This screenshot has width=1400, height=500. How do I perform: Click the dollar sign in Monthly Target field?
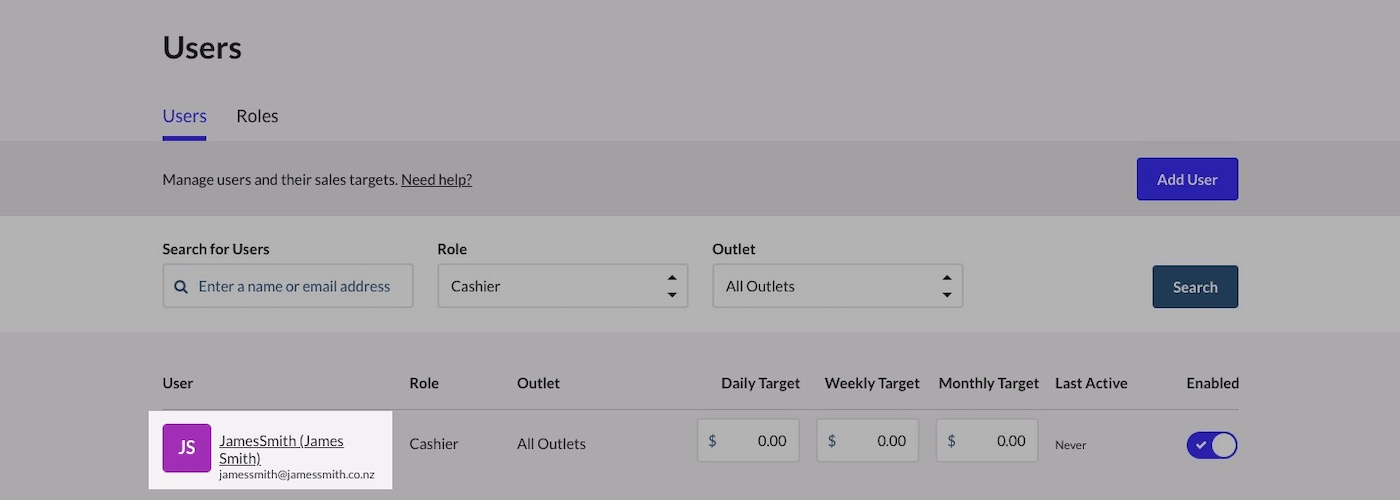(x=951, y=441)
